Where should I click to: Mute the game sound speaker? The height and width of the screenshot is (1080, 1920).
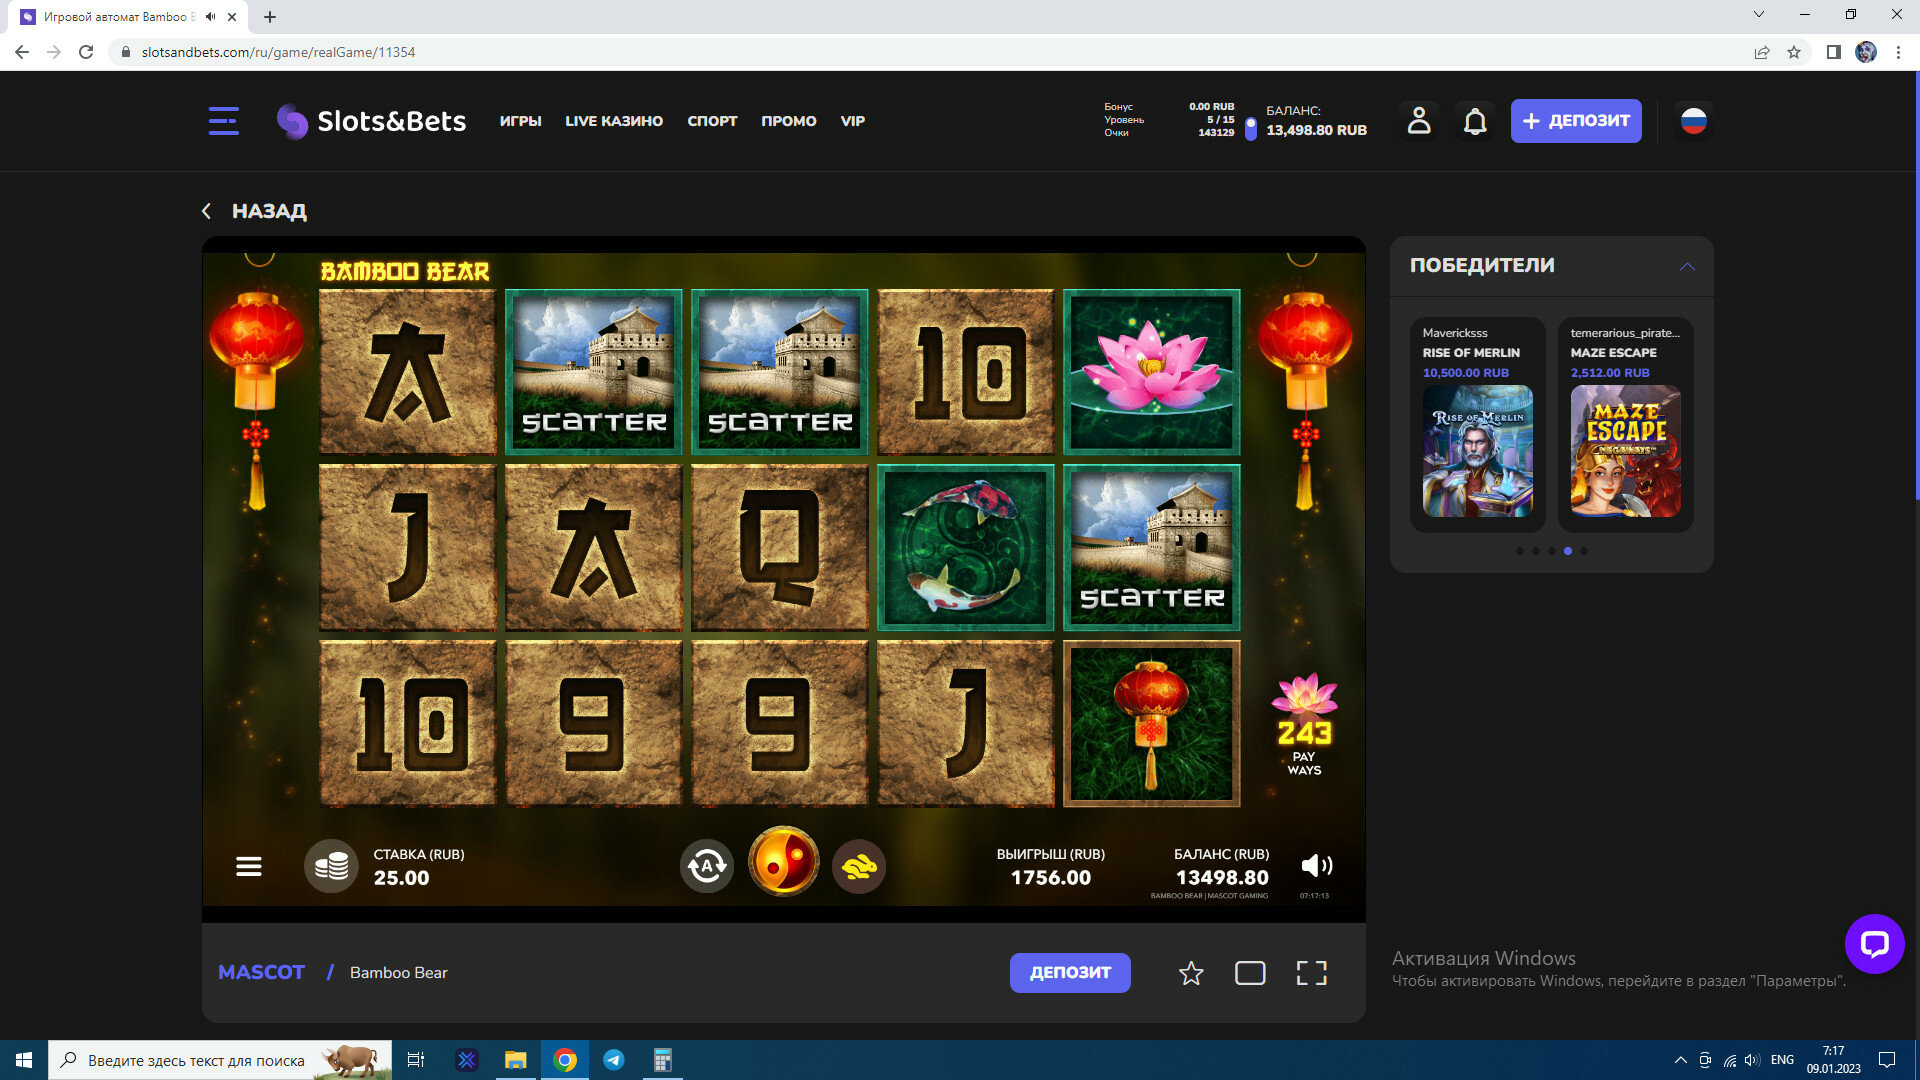coord(1316,866)
